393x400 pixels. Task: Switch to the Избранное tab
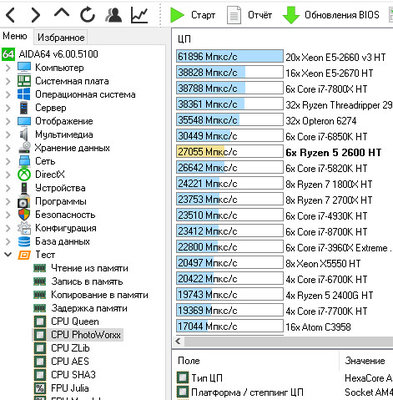(x=61, y=37)
